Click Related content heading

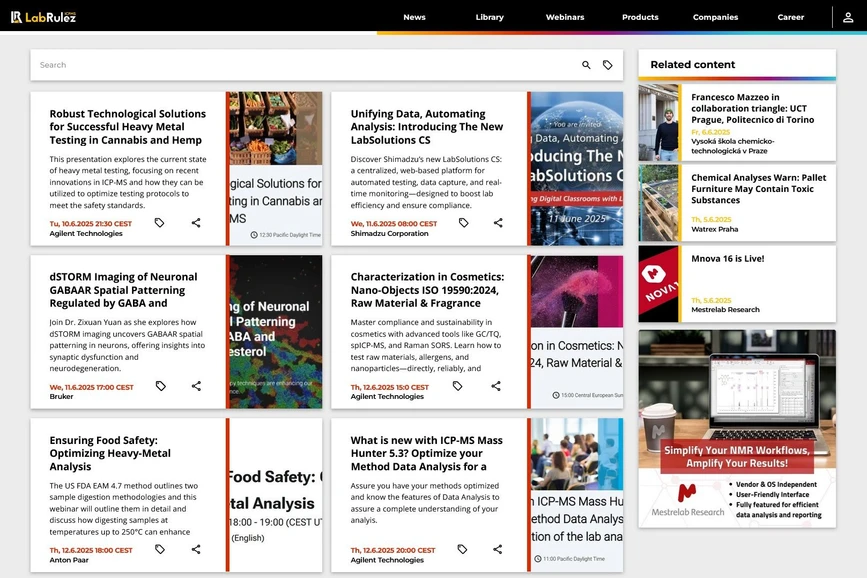[x=692, y=64]
